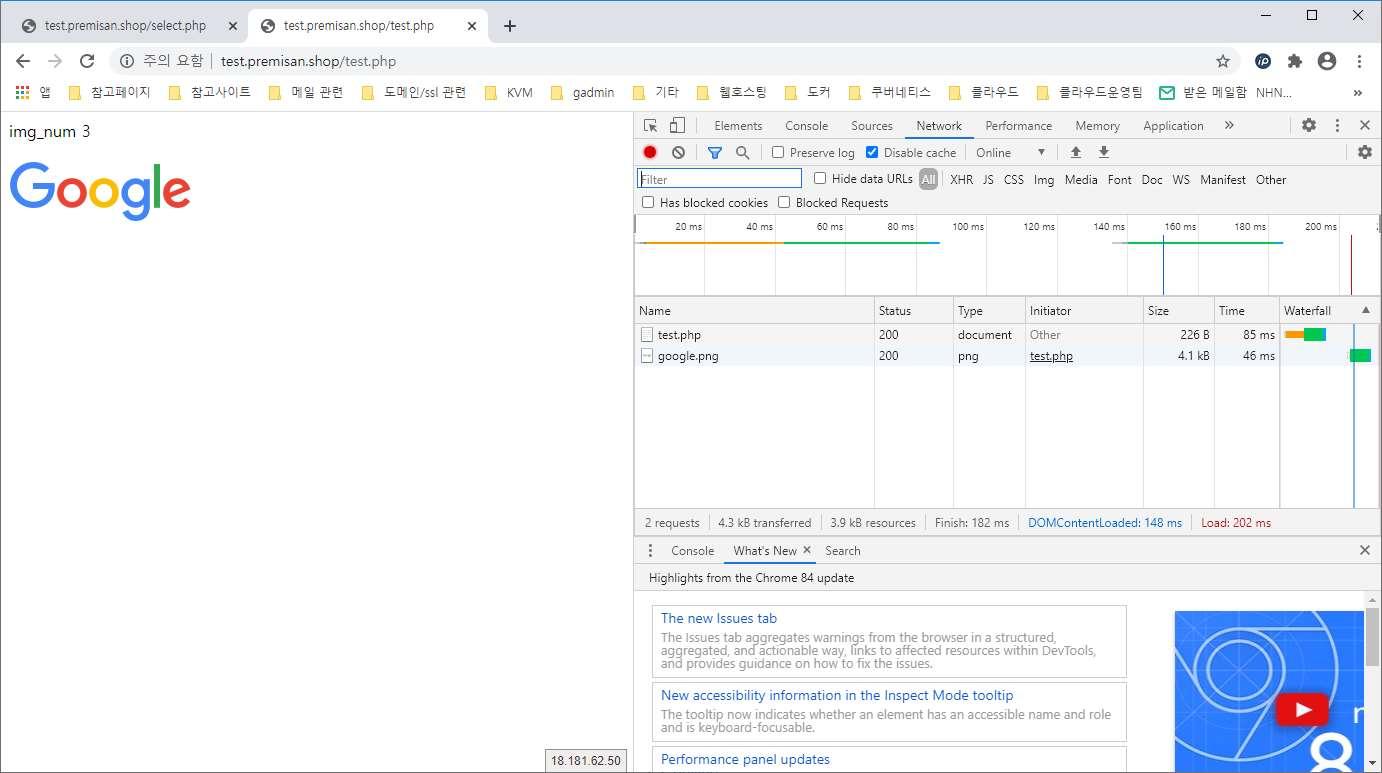Screen dimensions: 1382x773
Task: Switch to the Console tab in DevTools top bar
Action: point(806,126)
